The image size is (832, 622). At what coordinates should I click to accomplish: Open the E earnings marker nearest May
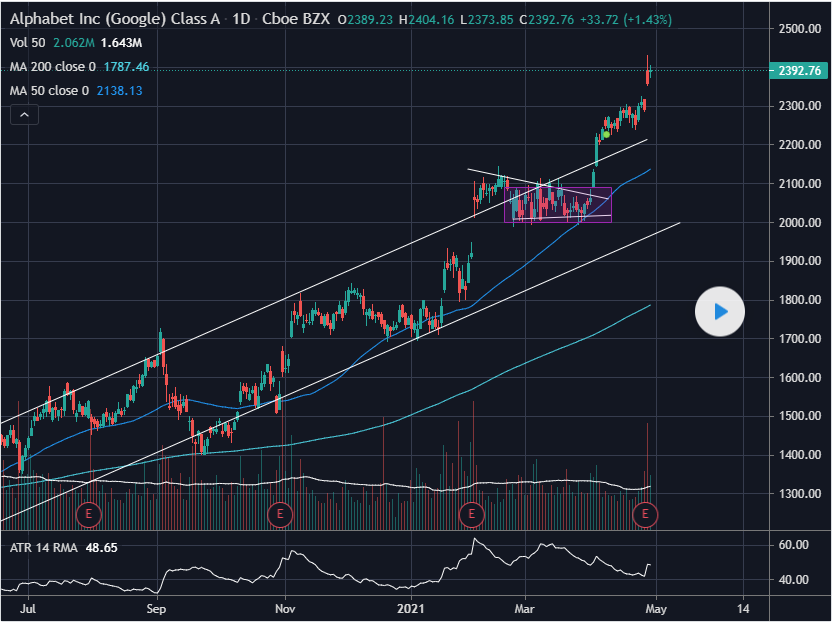(x=646, y=514)
